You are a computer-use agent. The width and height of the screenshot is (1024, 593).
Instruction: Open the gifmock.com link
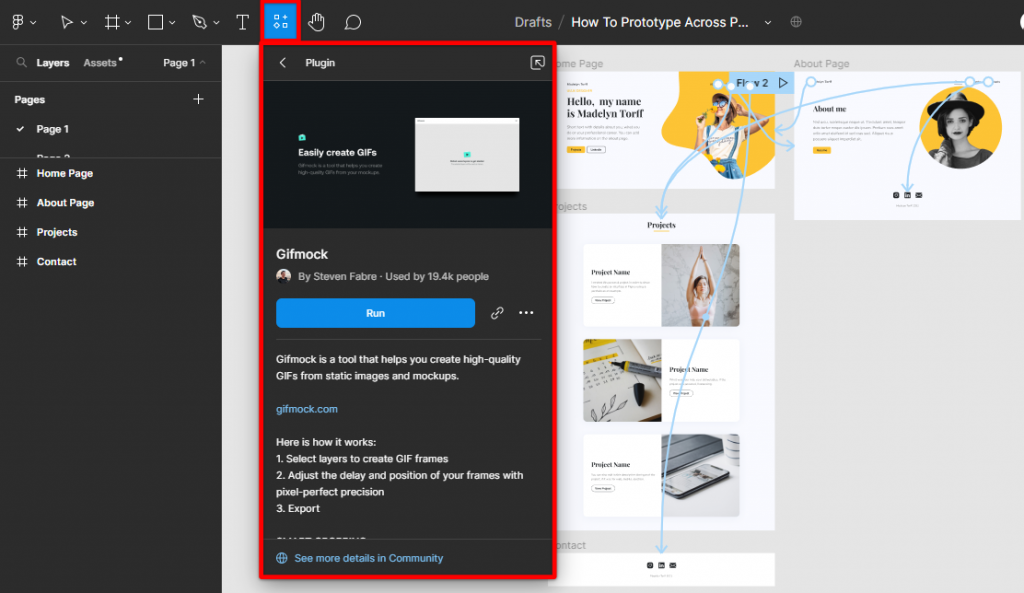click(x=306, y=408)
